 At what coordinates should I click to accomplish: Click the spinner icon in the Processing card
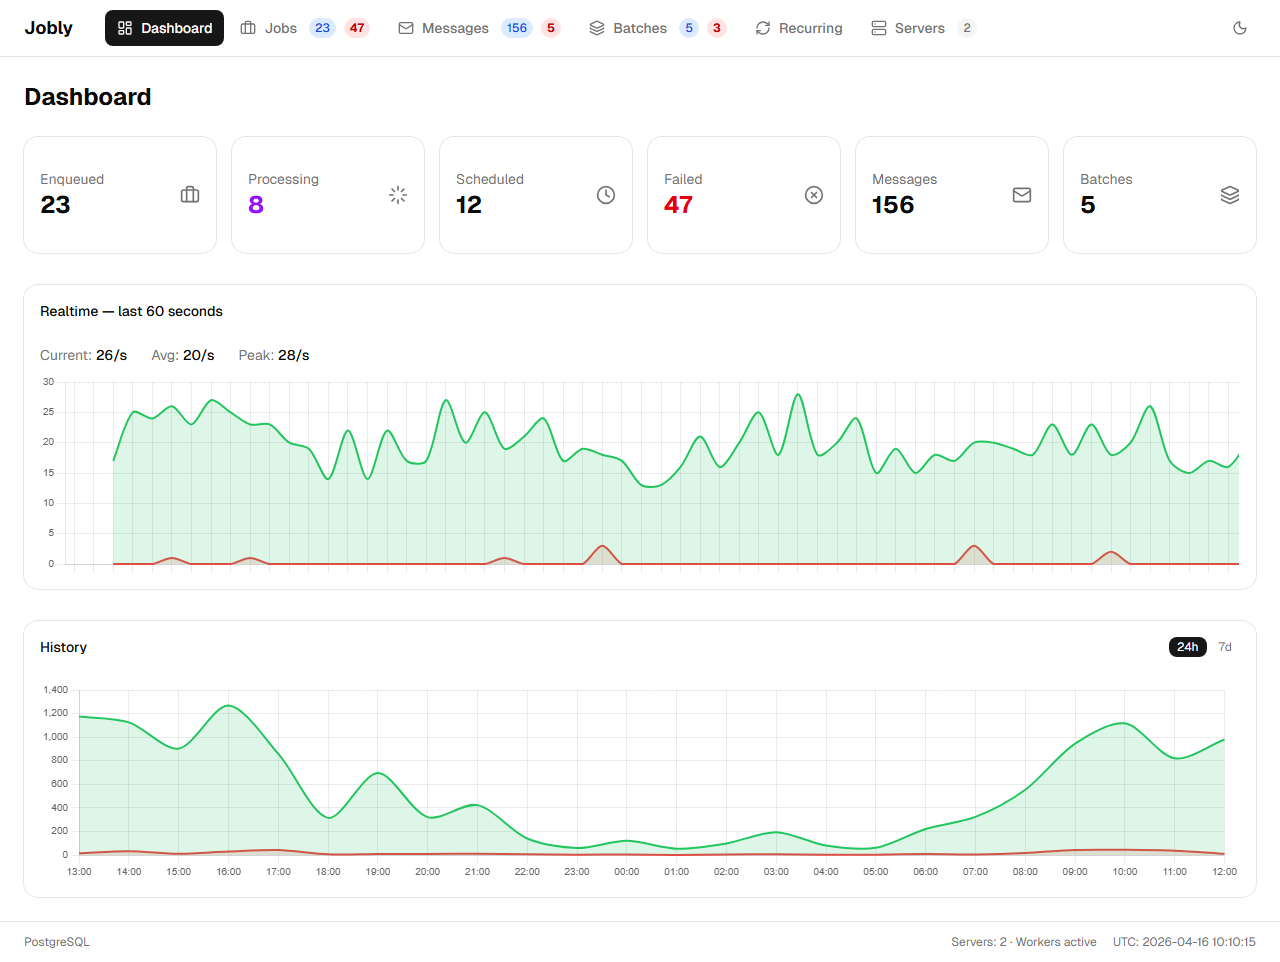coord(398,195)
